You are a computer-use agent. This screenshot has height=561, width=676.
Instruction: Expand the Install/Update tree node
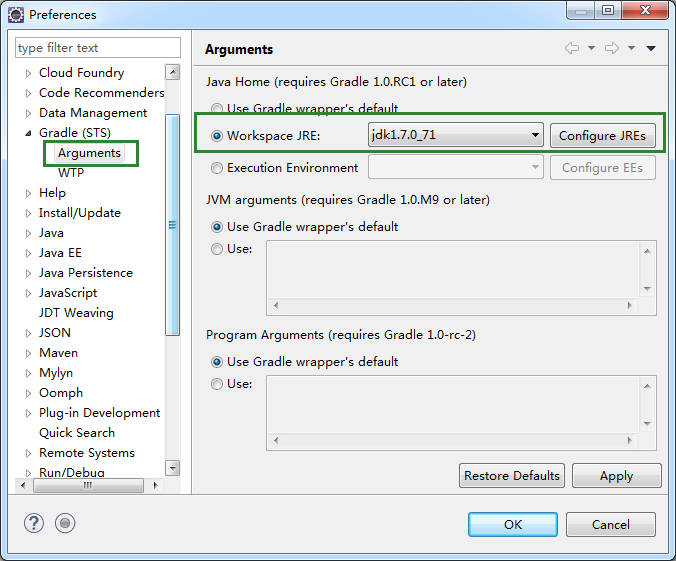[28, 213]
